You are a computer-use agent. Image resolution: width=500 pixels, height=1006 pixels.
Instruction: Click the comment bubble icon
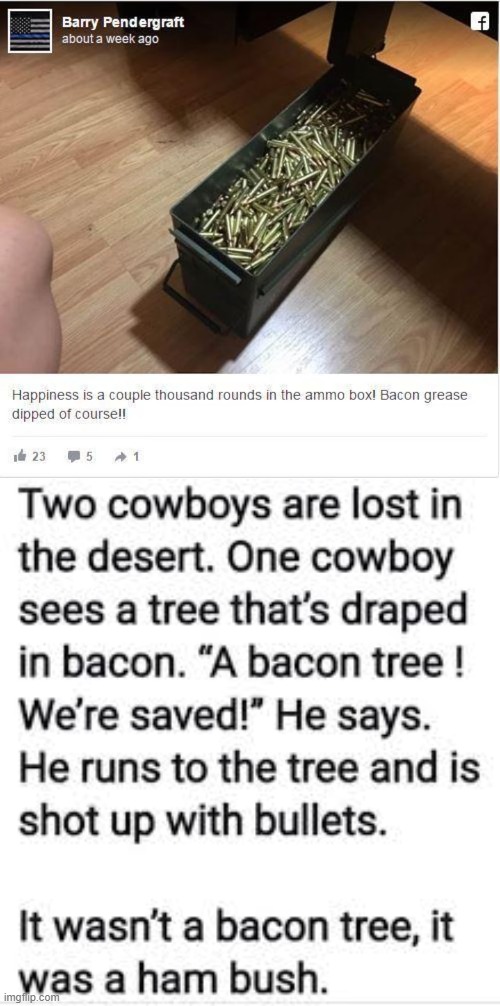(74, 457)
